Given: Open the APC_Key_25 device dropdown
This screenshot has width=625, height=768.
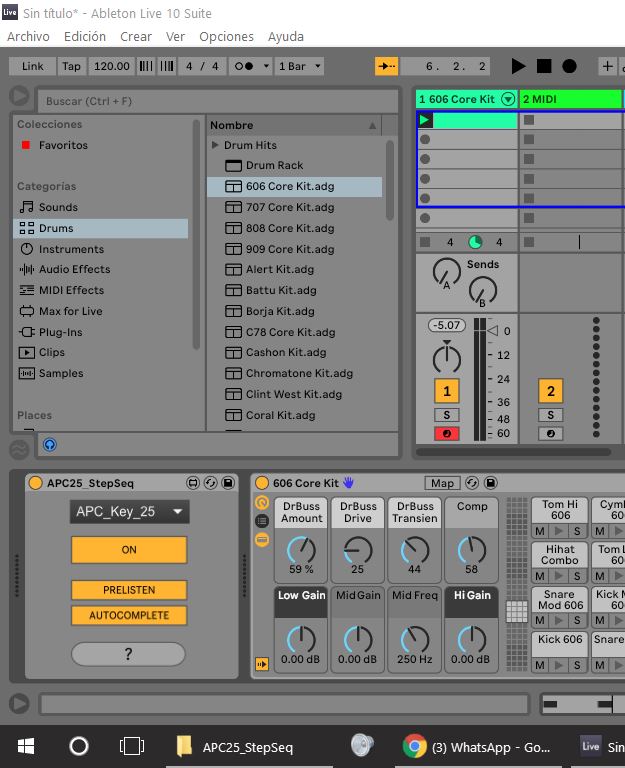Looking at the screenshot, I should [129, 512].
